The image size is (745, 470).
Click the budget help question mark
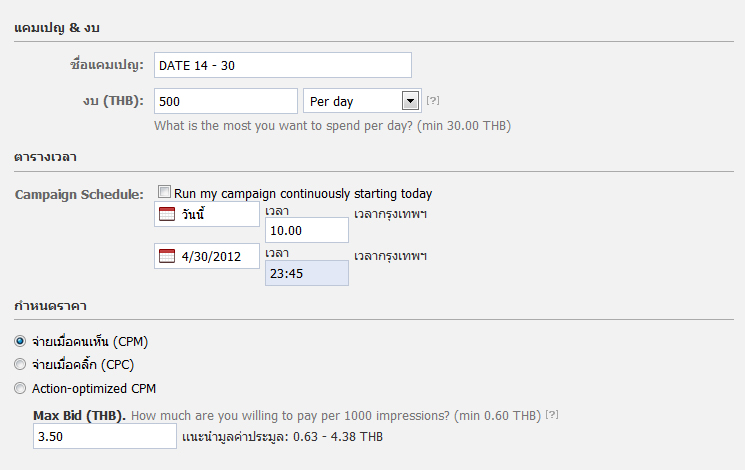tap(432, 100)
